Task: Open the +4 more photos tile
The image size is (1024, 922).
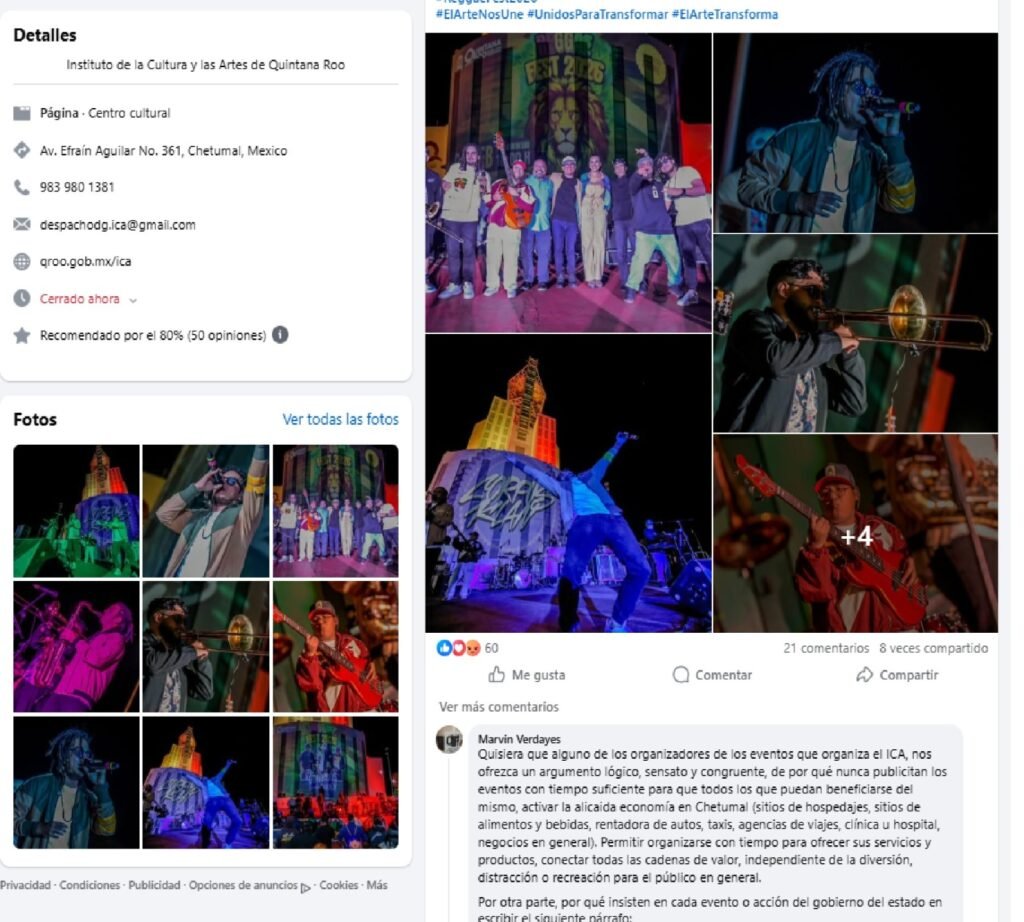Action: (856, 533)
